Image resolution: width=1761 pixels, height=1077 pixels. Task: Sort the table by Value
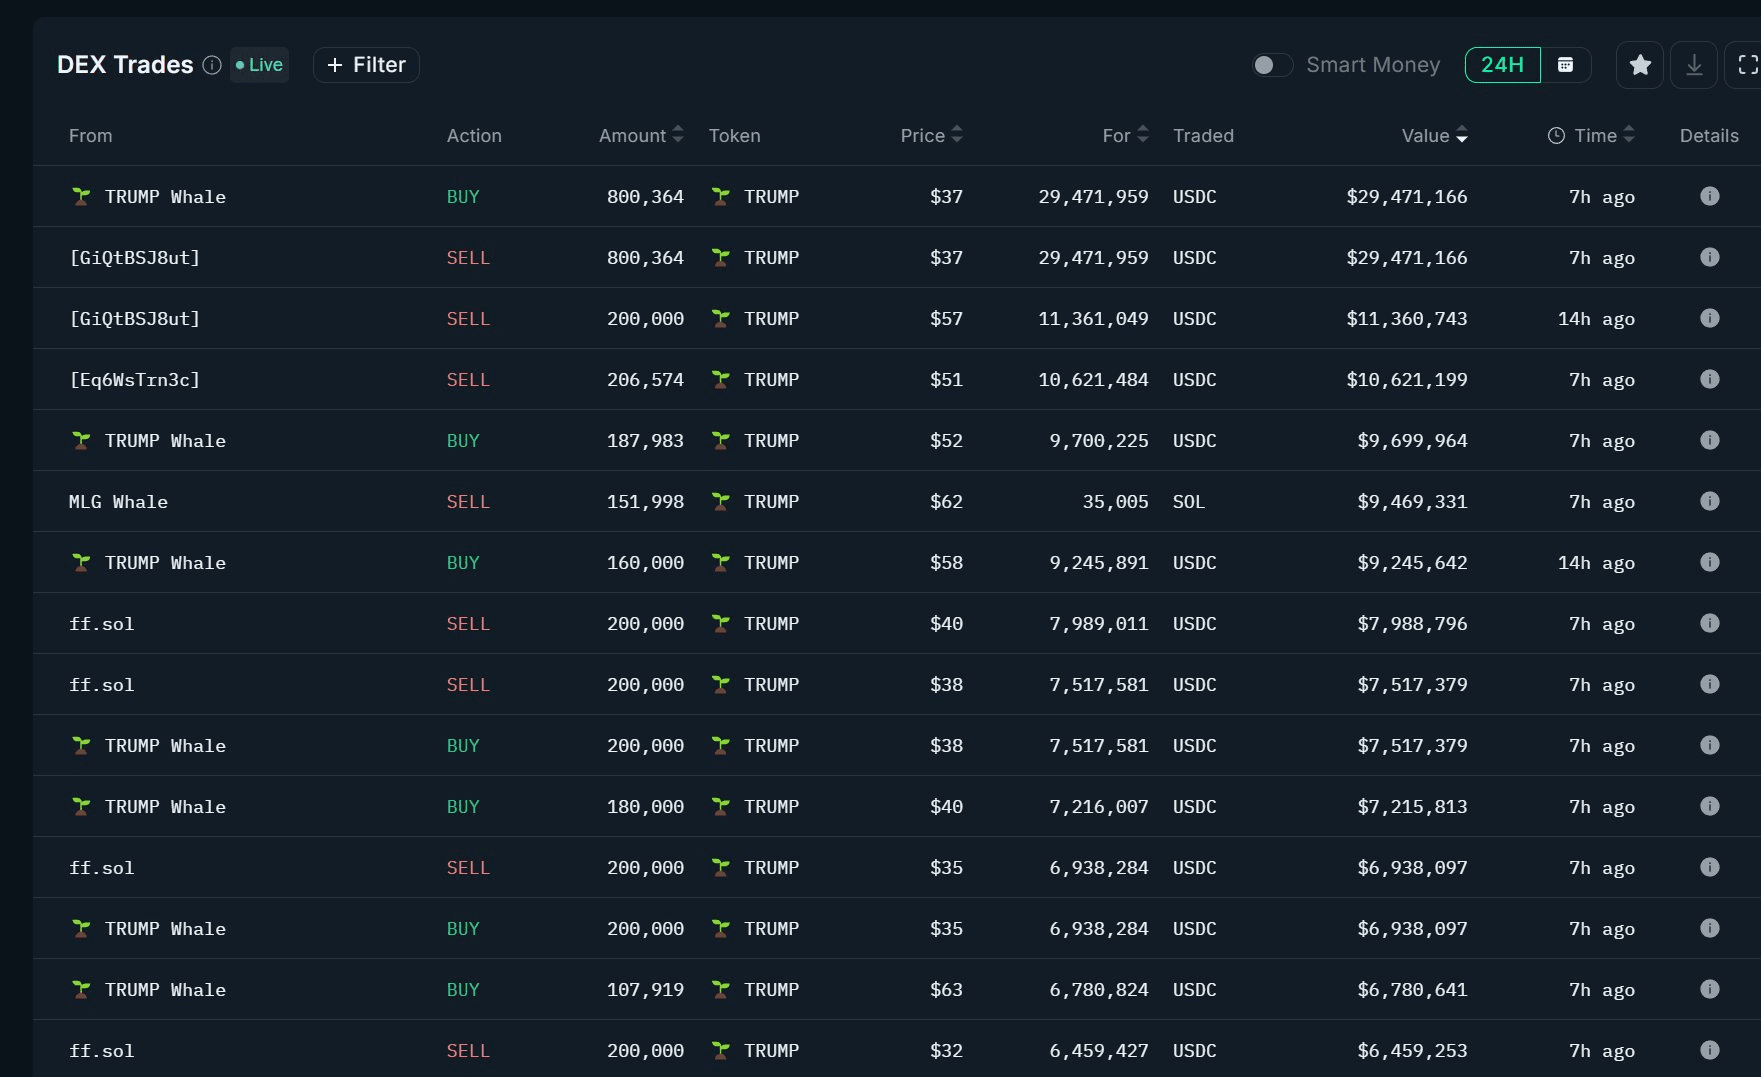[x=1434, y=135]
